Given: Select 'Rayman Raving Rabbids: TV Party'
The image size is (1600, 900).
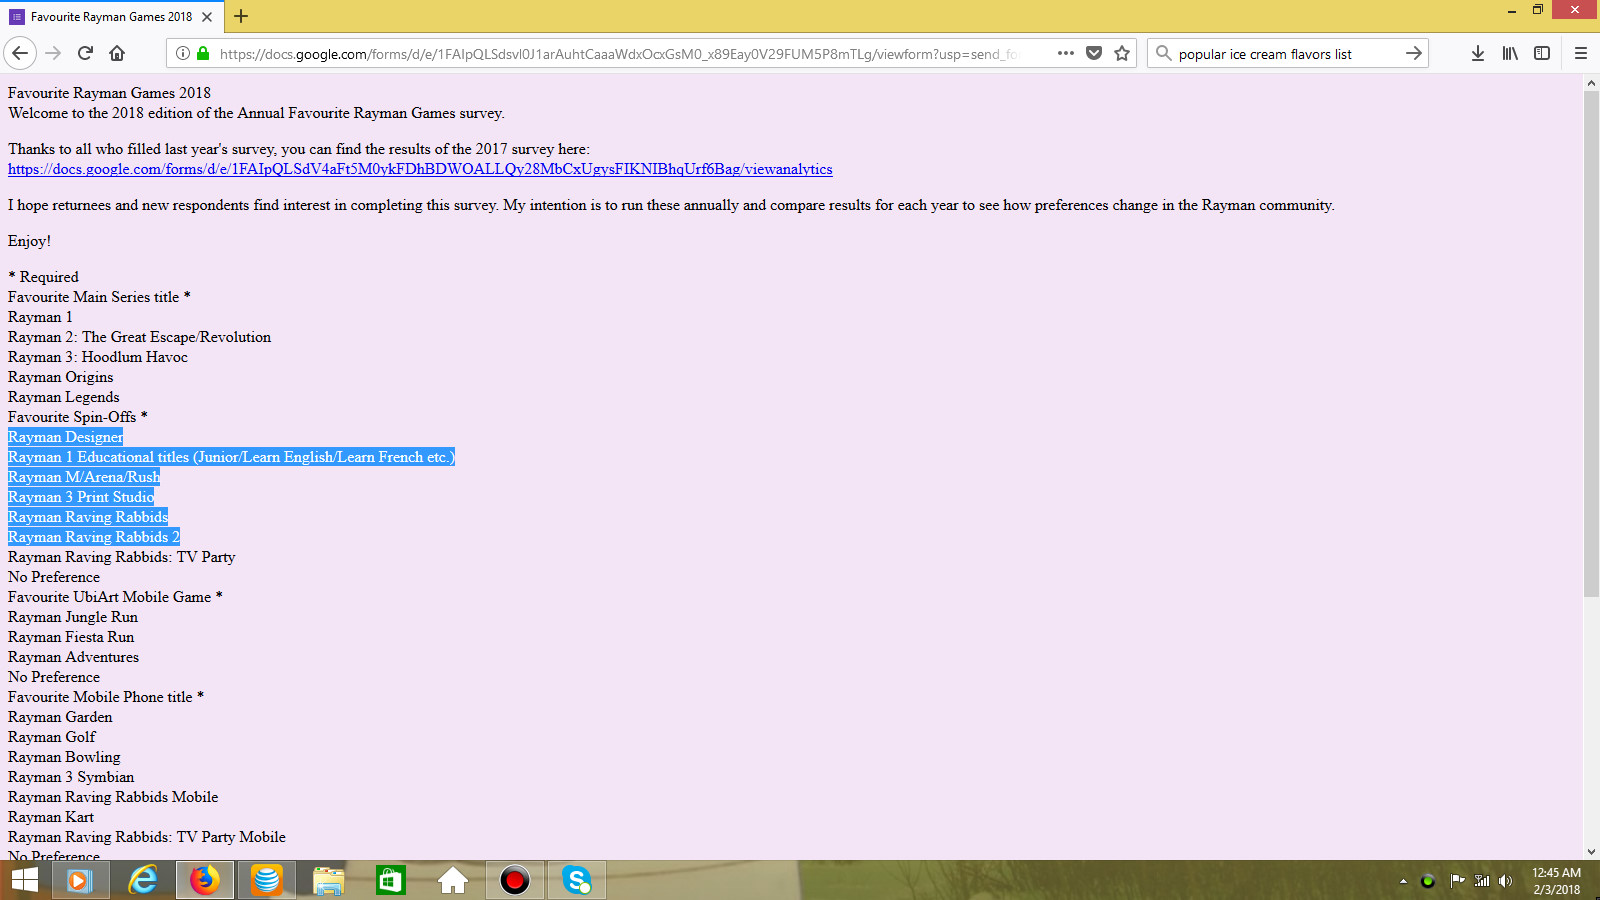Looking at the screenshot, I should pos(121,557).
